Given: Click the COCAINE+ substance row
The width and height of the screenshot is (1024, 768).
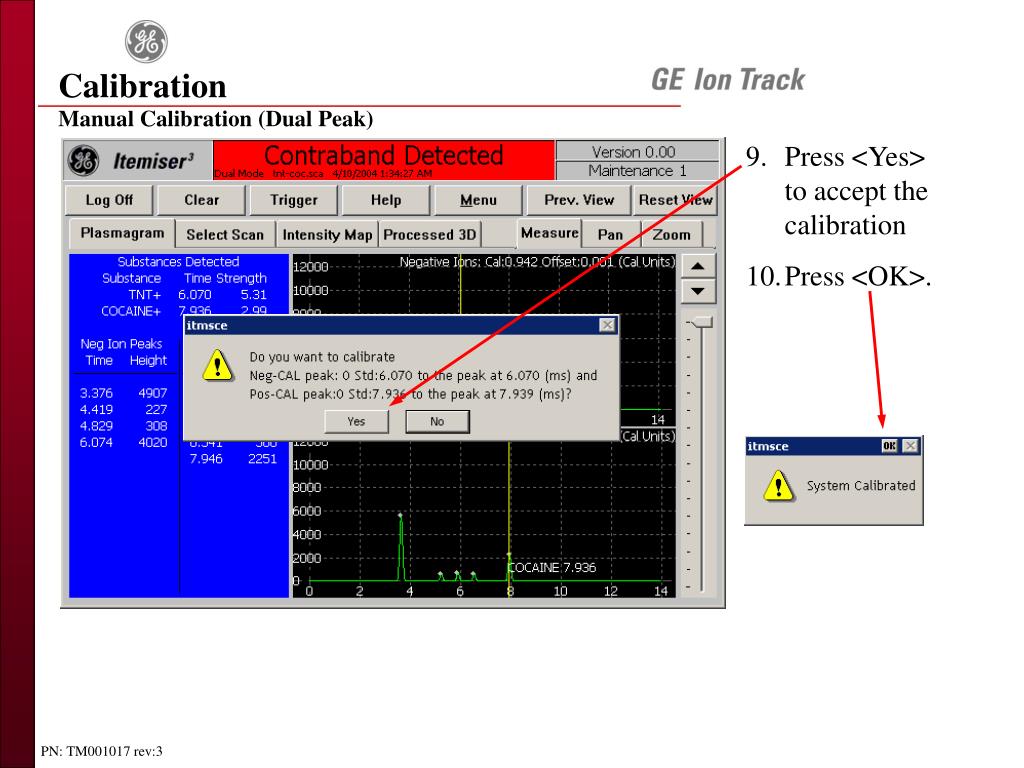Looking at the screenshot, I should [x=184, y=311].
